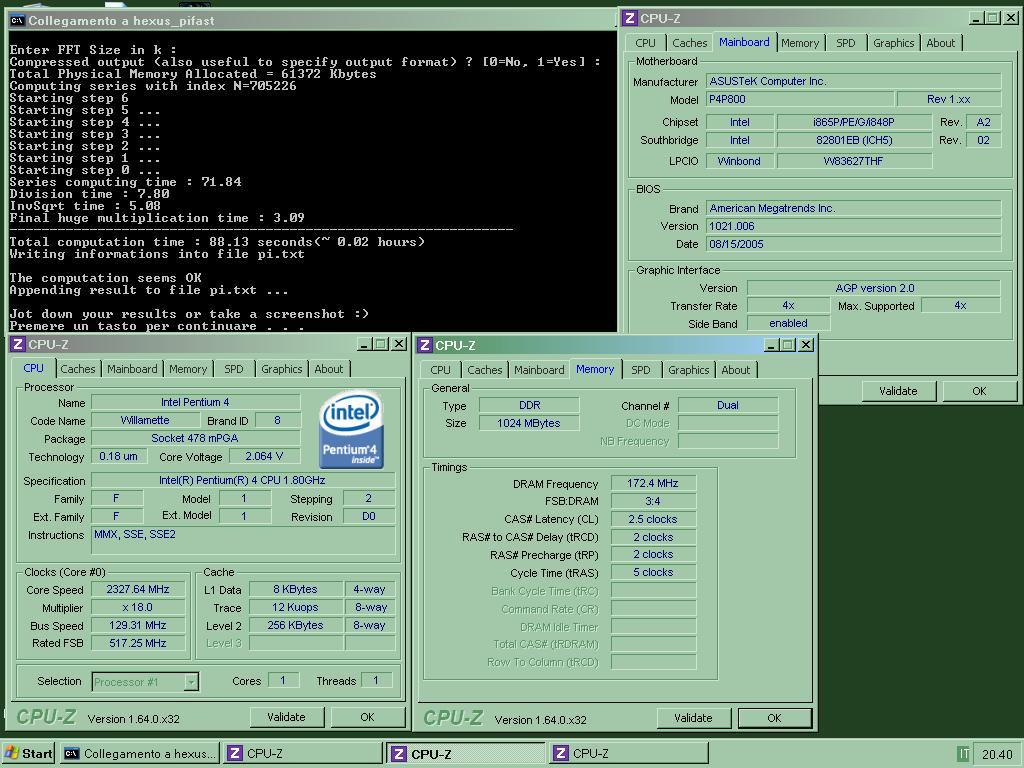1024x768 pixels.
Task: Select Memory tab in Mainboard window
Action: (800, 43)
